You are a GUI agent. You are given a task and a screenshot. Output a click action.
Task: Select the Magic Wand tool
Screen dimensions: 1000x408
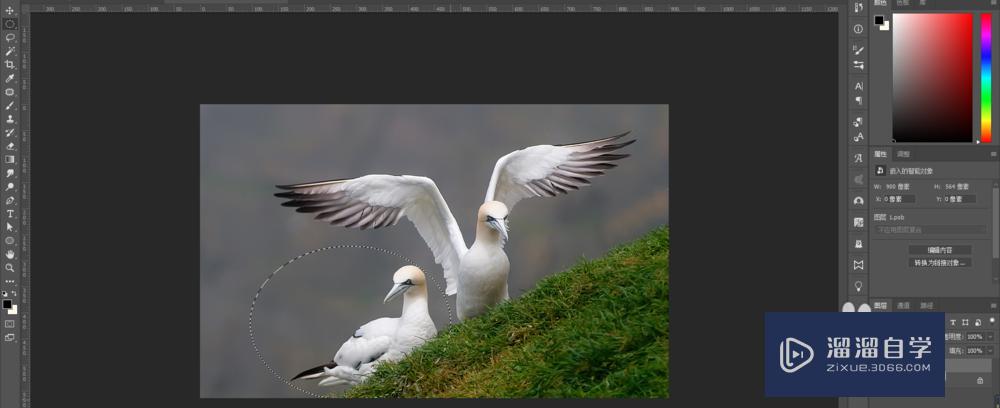[x=10, y=51]
